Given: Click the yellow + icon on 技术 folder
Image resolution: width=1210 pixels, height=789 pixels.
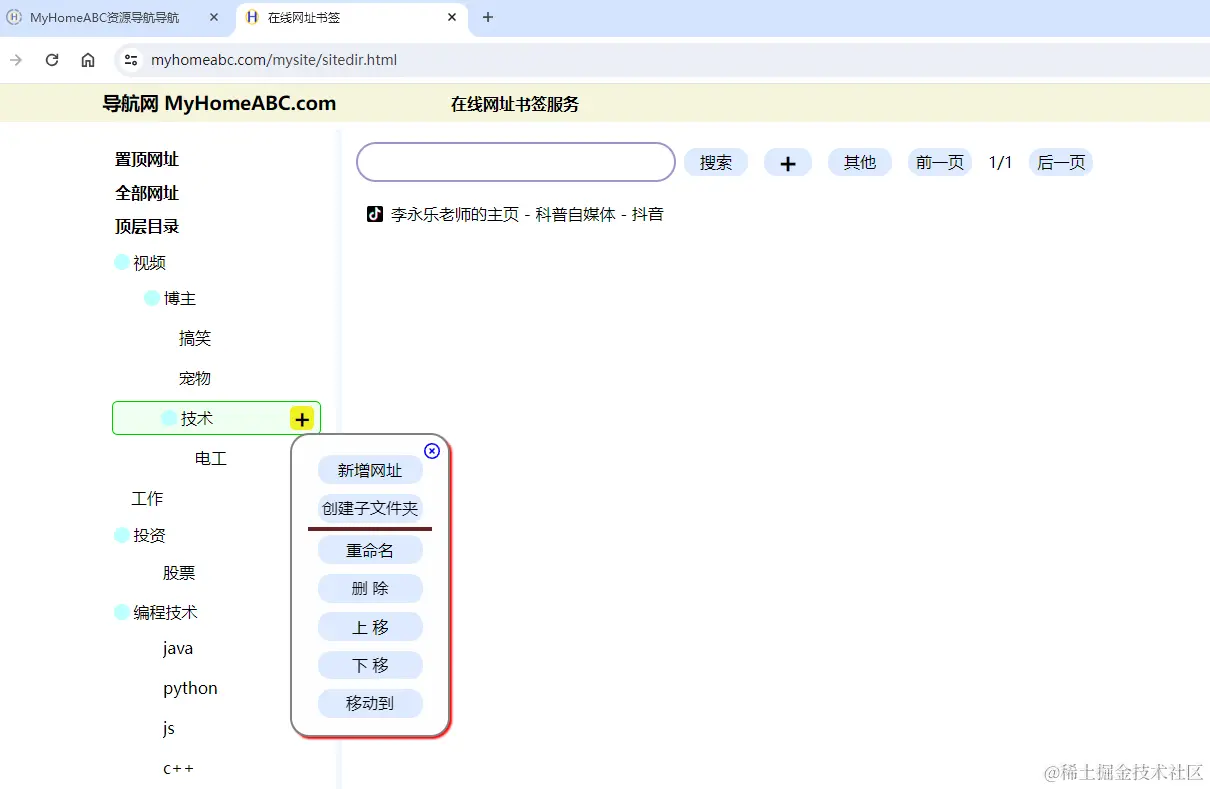Looking at the screenshot, I should pos(301,418).
